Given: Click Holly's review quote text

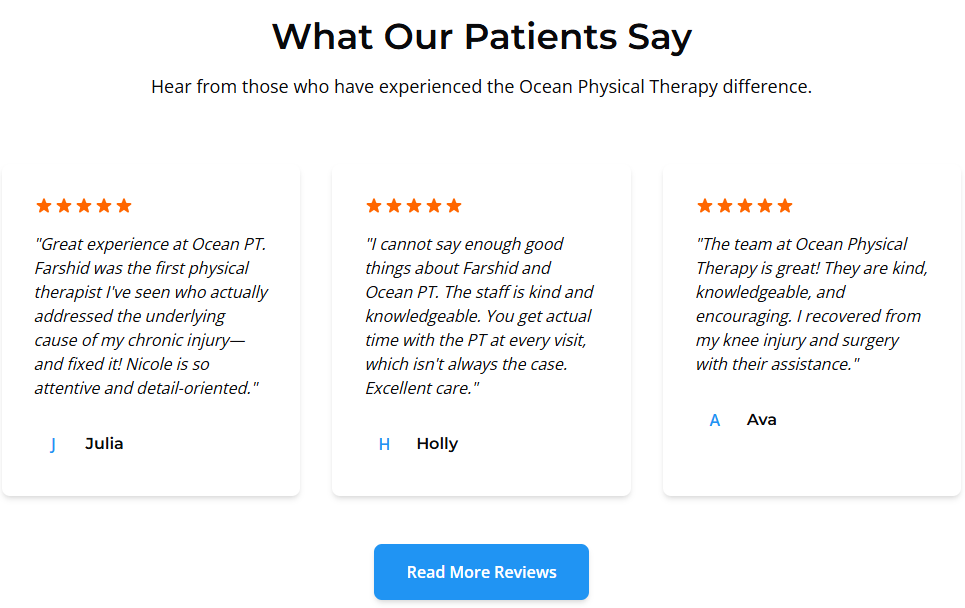Looking at the screenshot, I should pos(480,316).
